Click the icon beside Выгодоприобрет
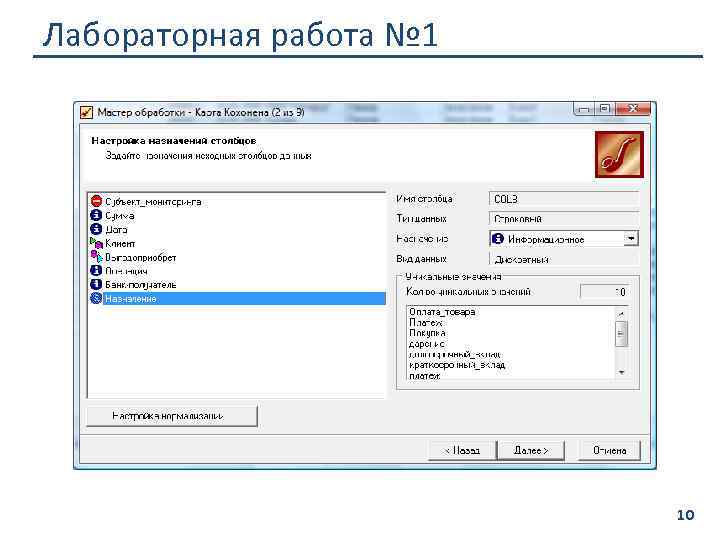The image size is (720, 540). point(96,256)
